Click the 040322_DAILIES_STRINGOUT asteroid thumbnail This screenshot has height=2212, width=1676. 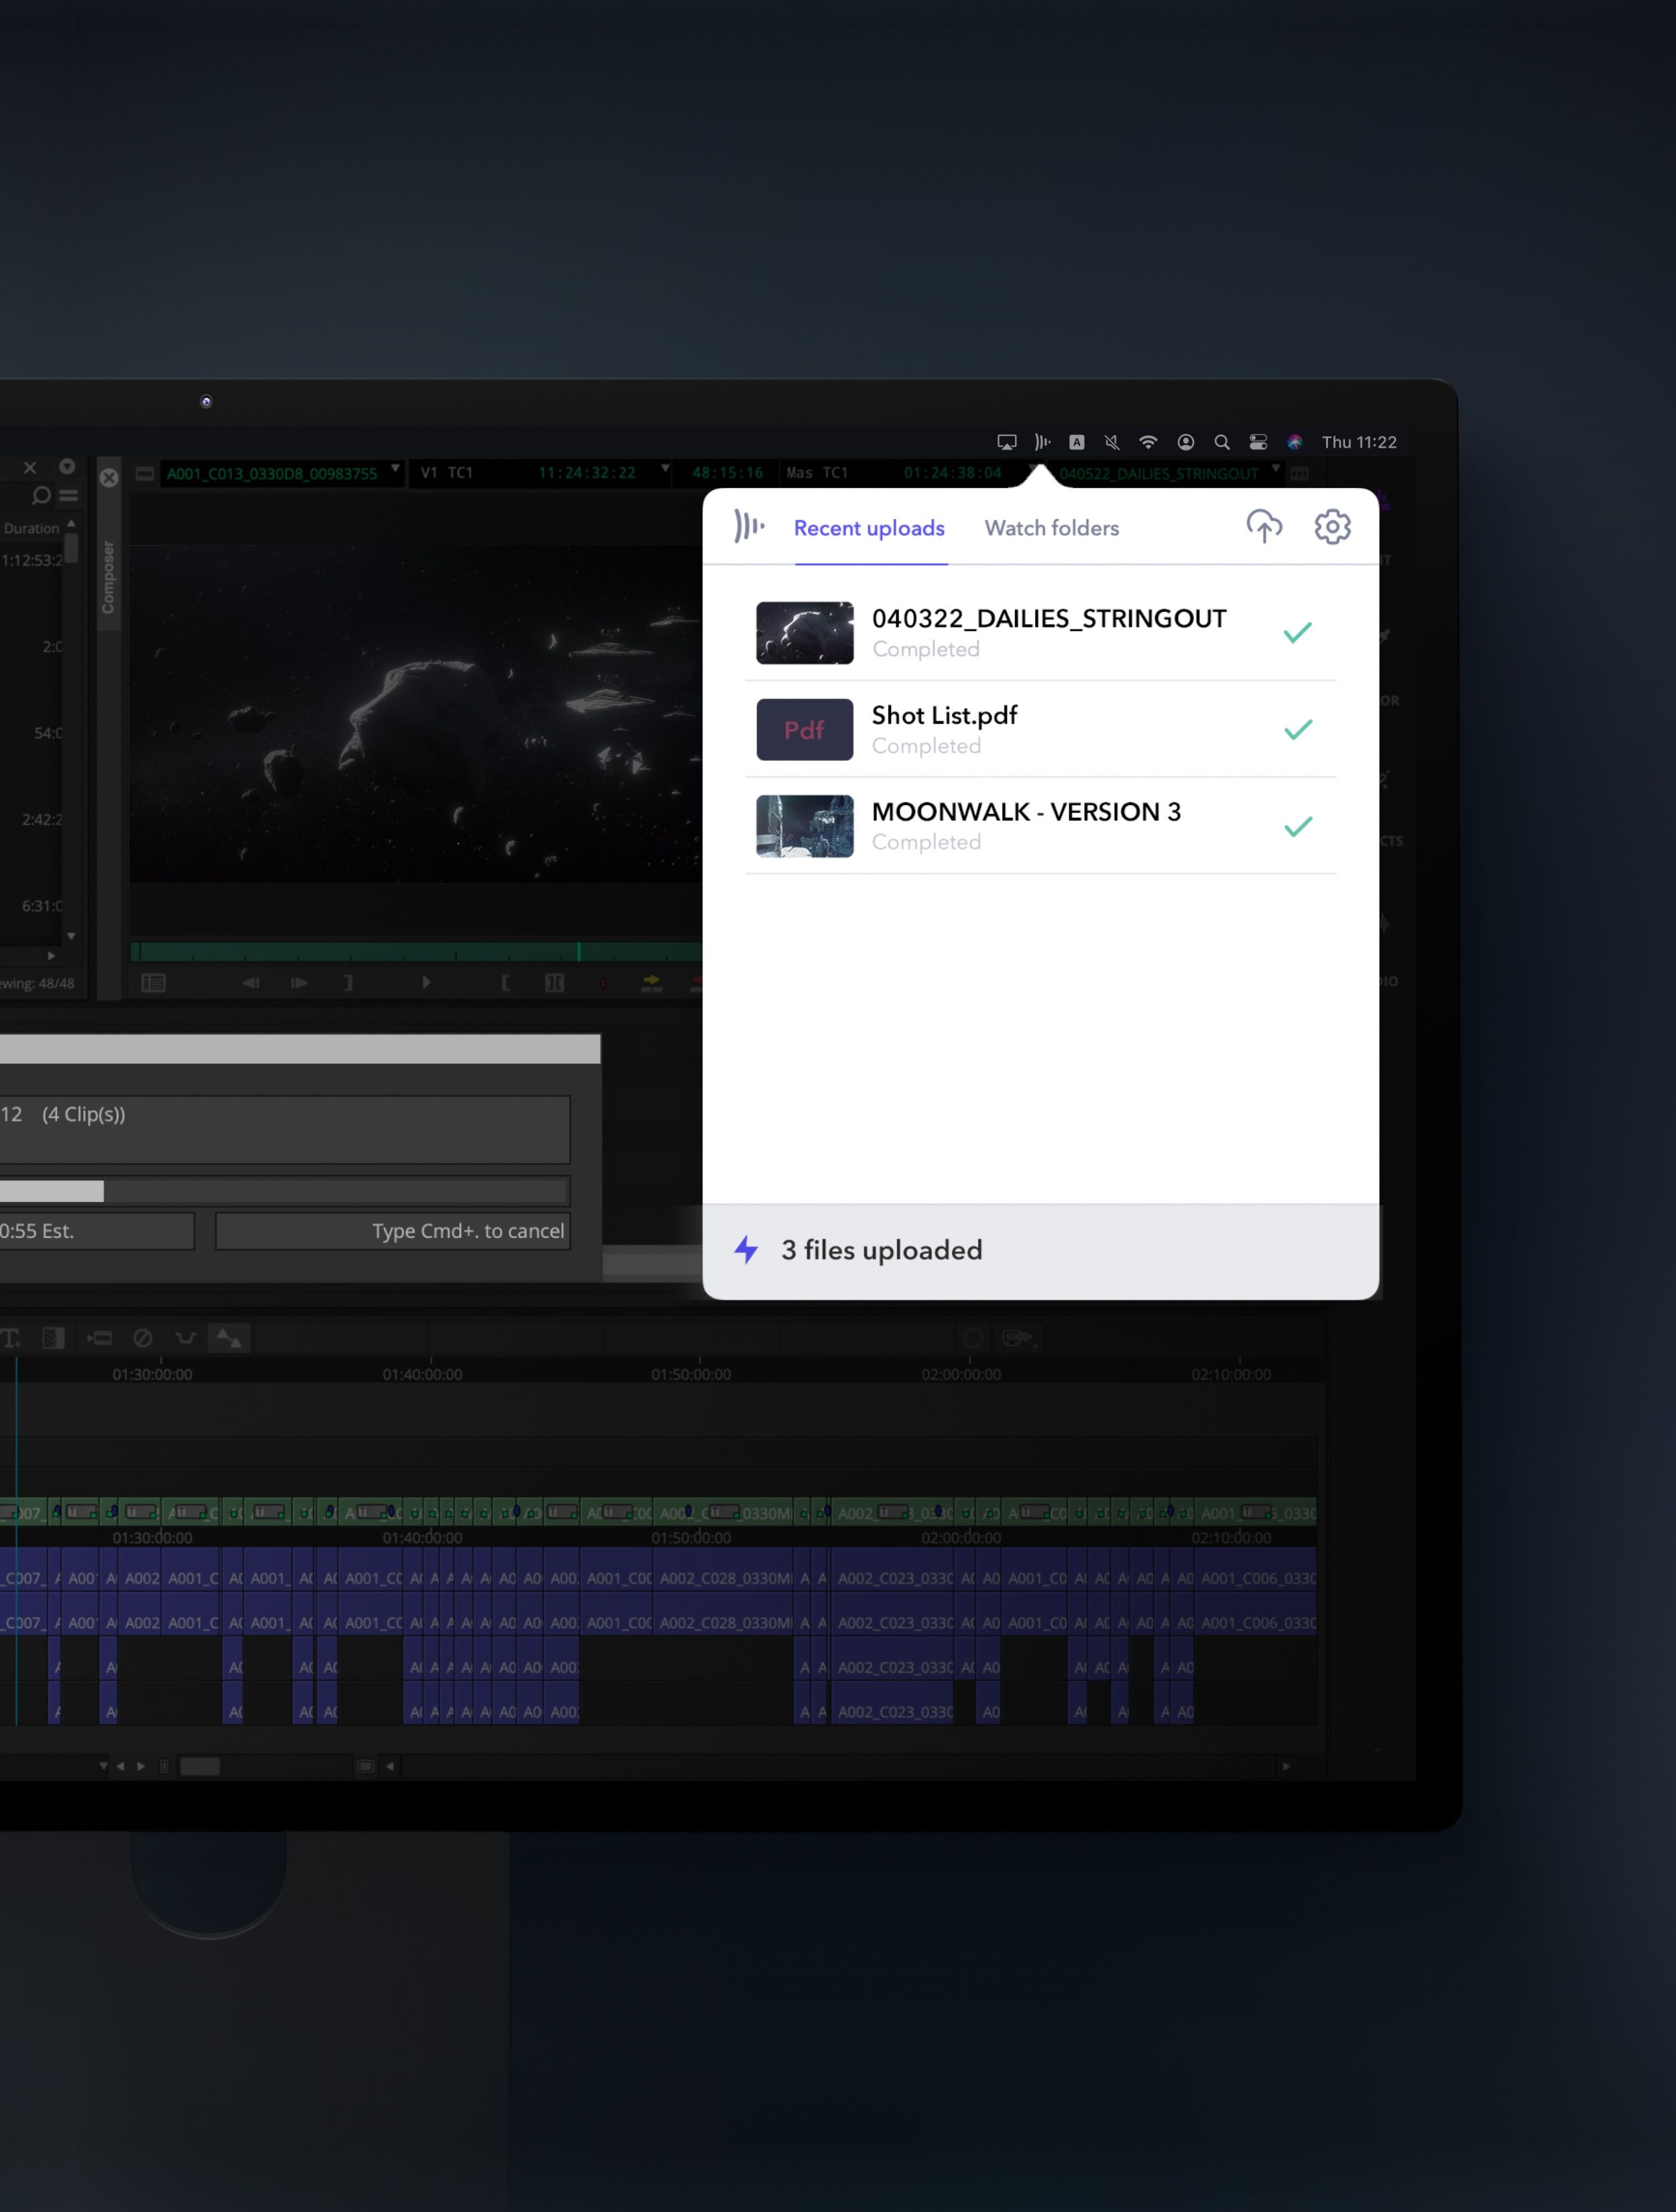point(804,633)
